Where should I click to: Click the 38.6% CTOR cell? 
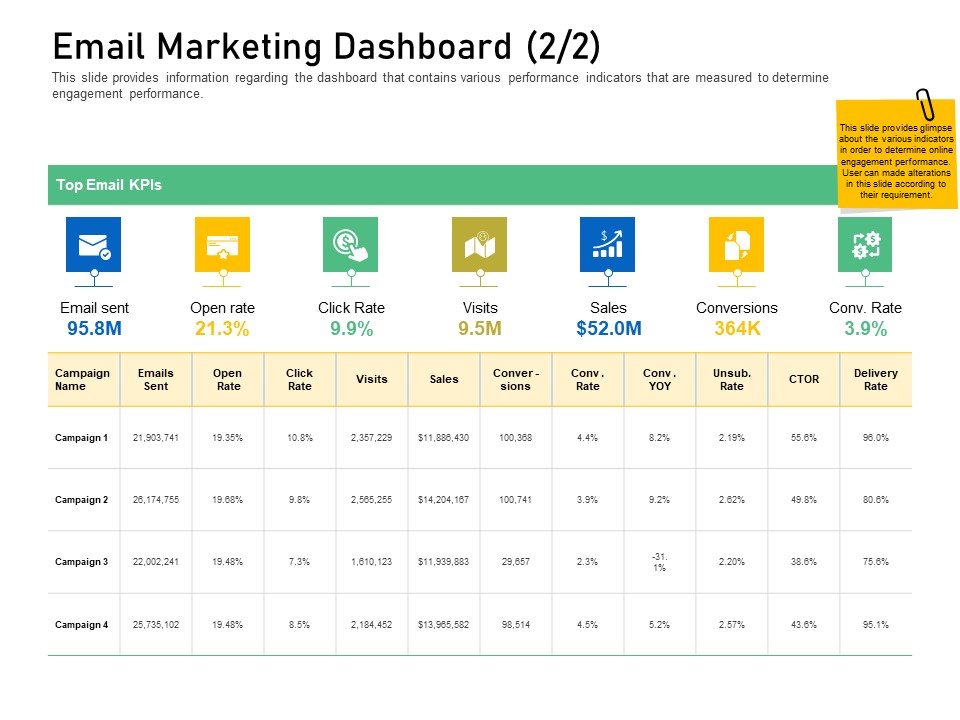[803, 561]
